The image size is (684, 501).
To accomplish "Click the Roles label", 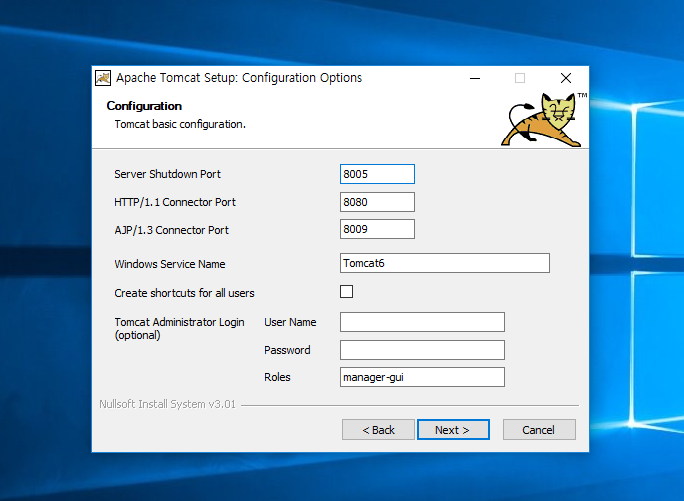I will click(x=277, y=377).
